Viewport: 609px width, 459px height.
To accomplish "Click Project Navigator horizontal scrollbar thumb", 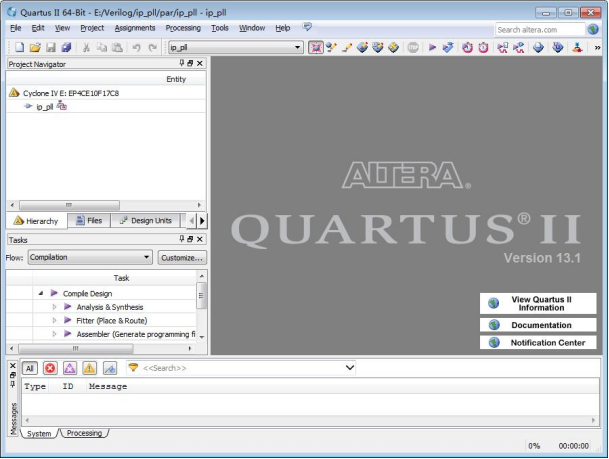I will [x=69, y=205].
